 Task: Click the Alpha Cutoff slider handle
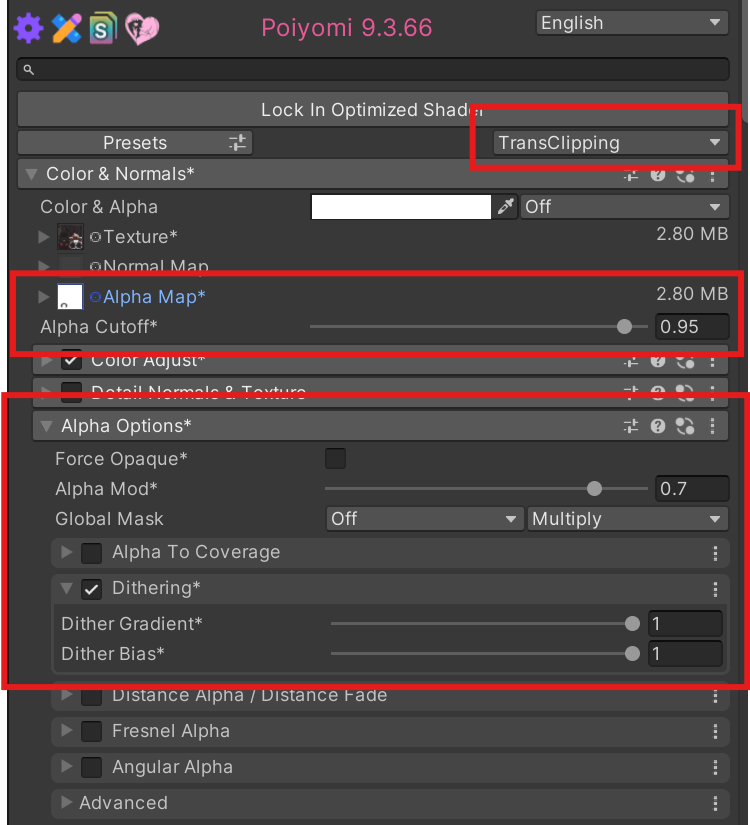click(x=624, y=327)
